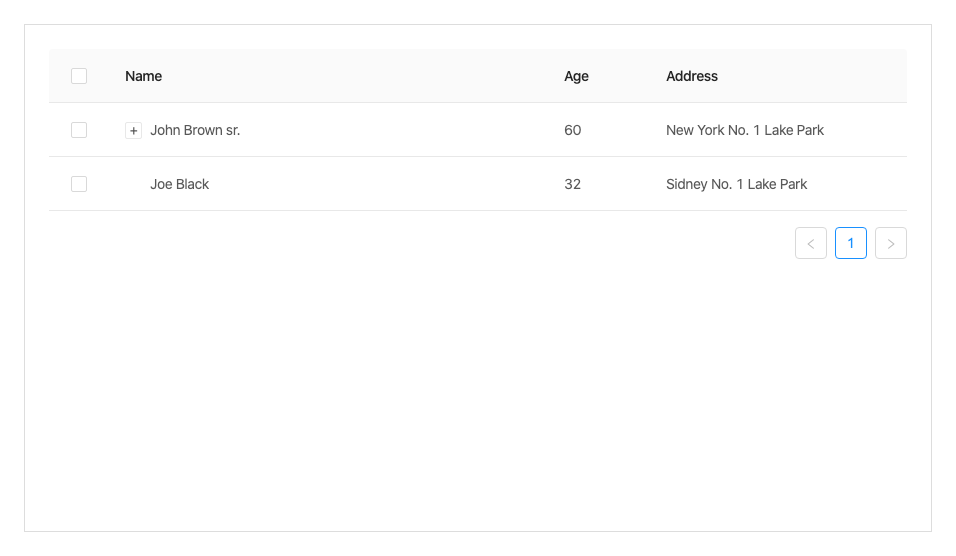Screen dimensions: 956x556
Task: Open page 1 in pagination
Action: pos(851,243)
